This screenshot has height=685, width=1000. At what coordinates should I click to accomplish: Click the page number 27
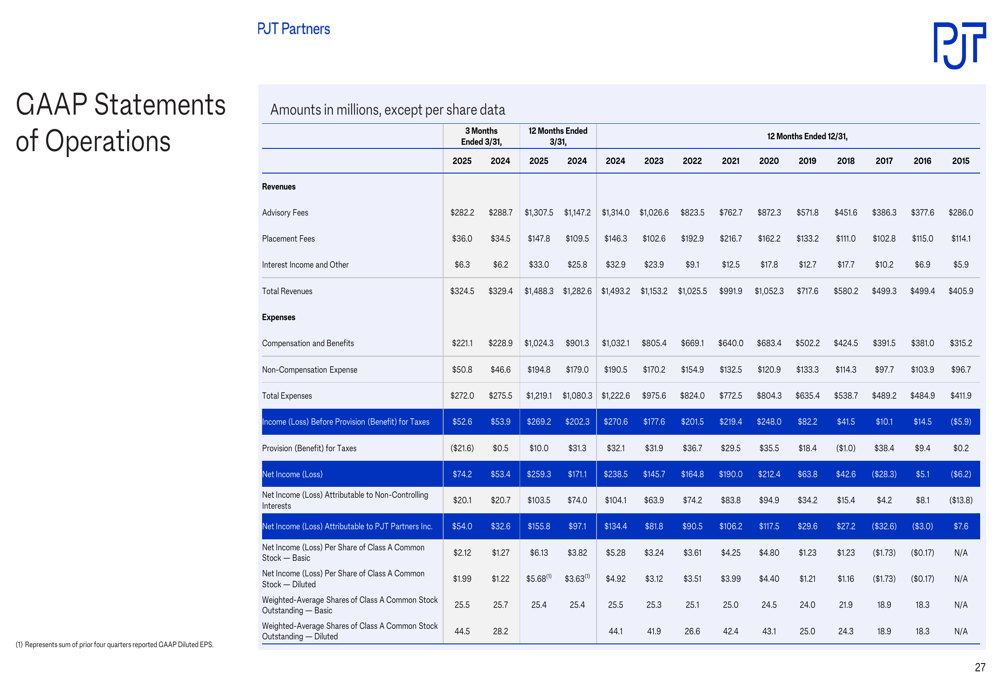coord(980,668)
